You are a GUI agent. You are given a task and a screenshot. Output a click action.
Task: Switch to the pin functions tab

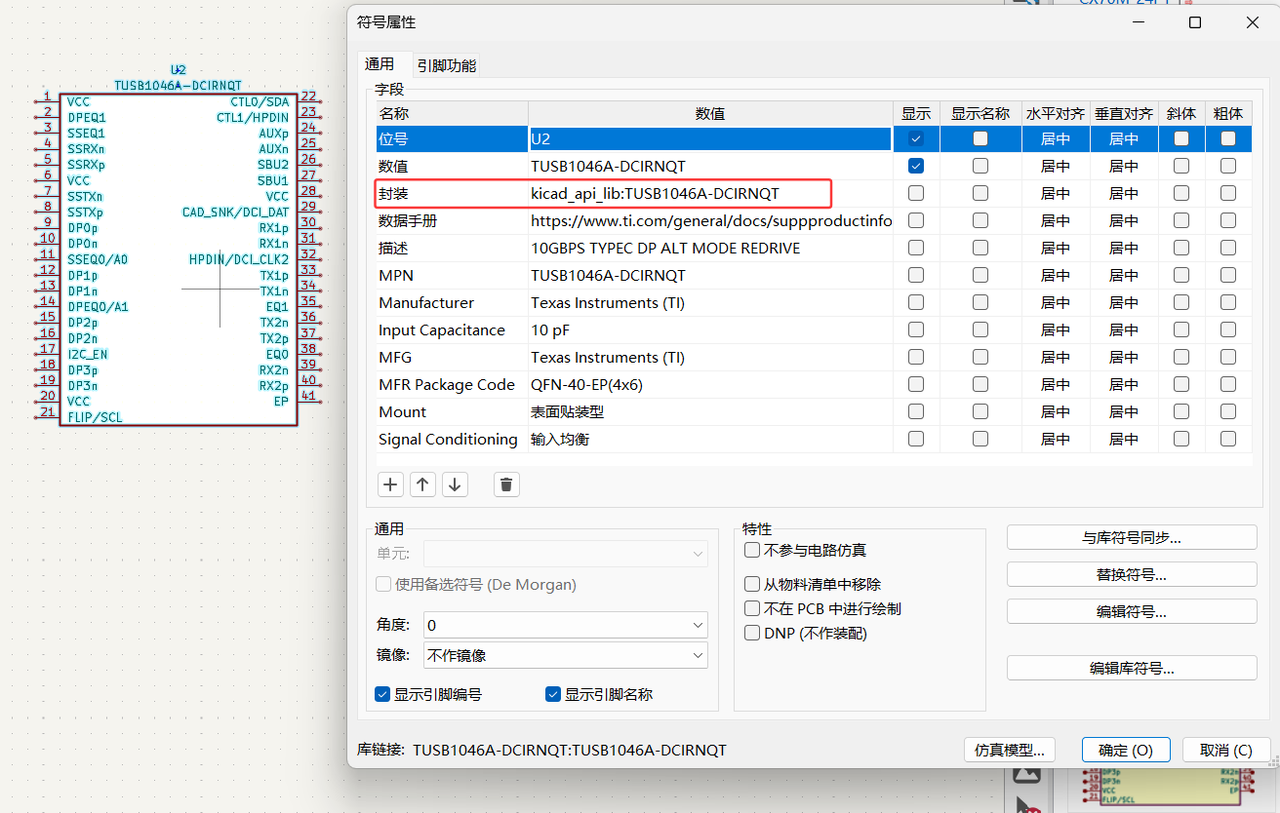click(x=446, y=65)
